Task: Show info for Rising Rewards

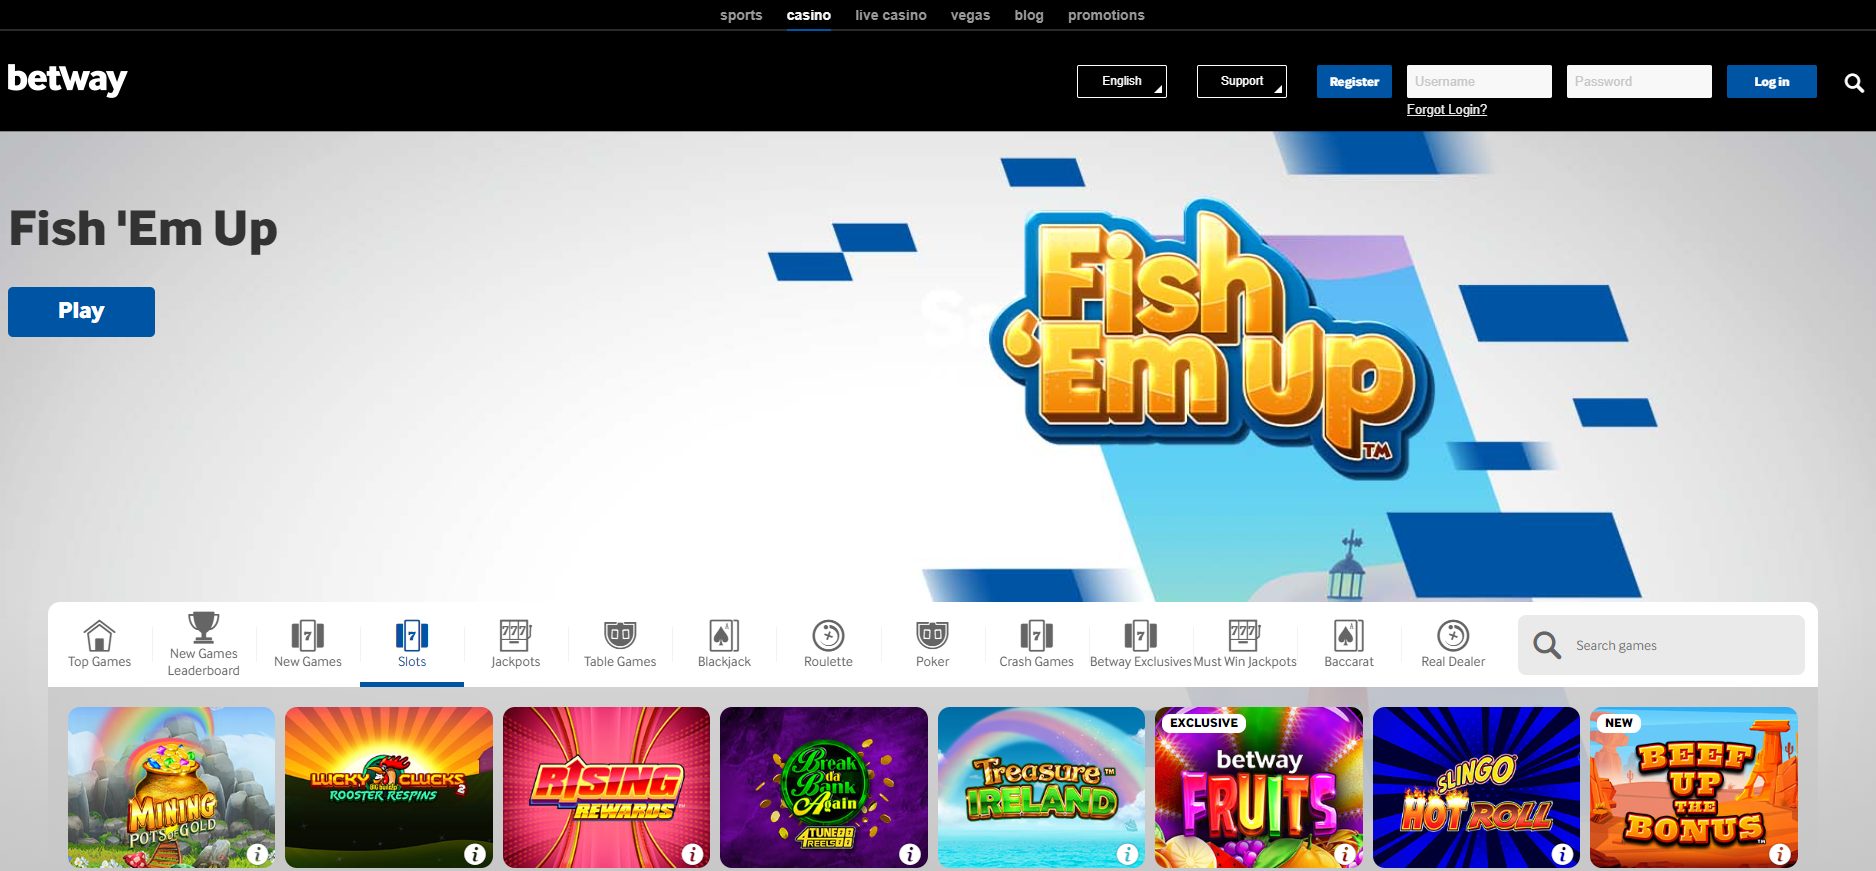Action: tap(692, 854)
